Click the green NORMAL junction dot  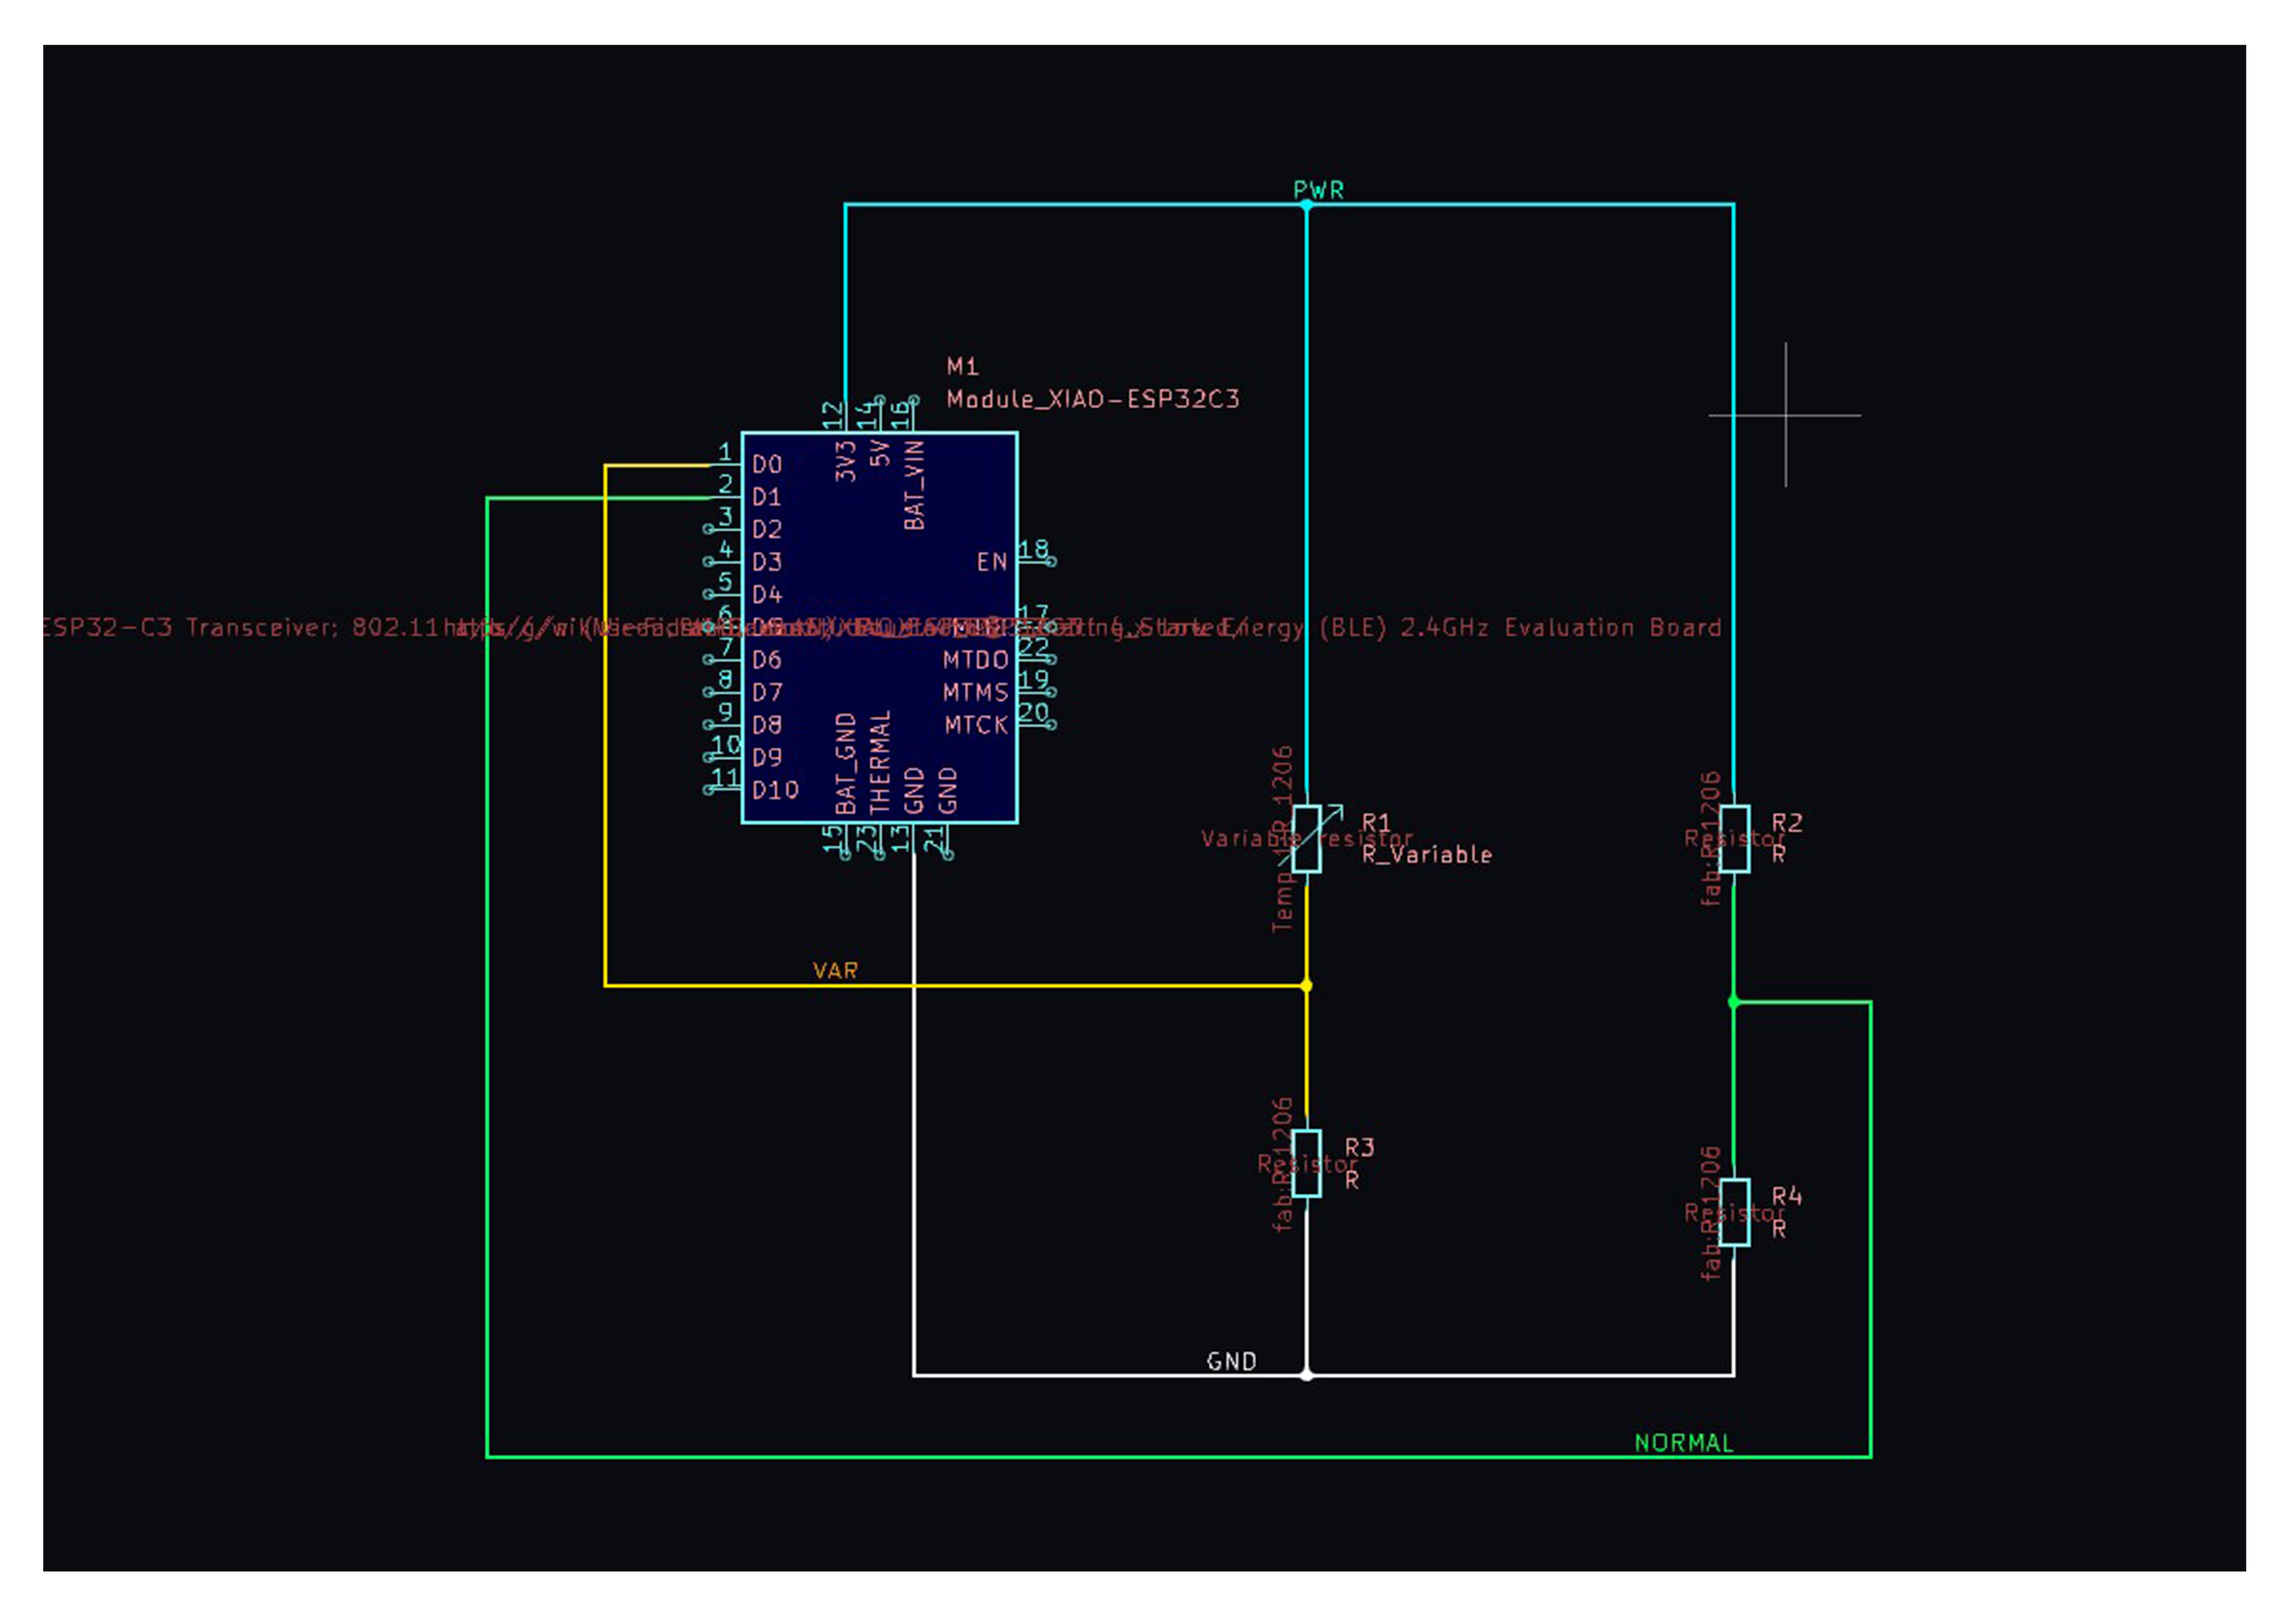coord(1734,1002)
